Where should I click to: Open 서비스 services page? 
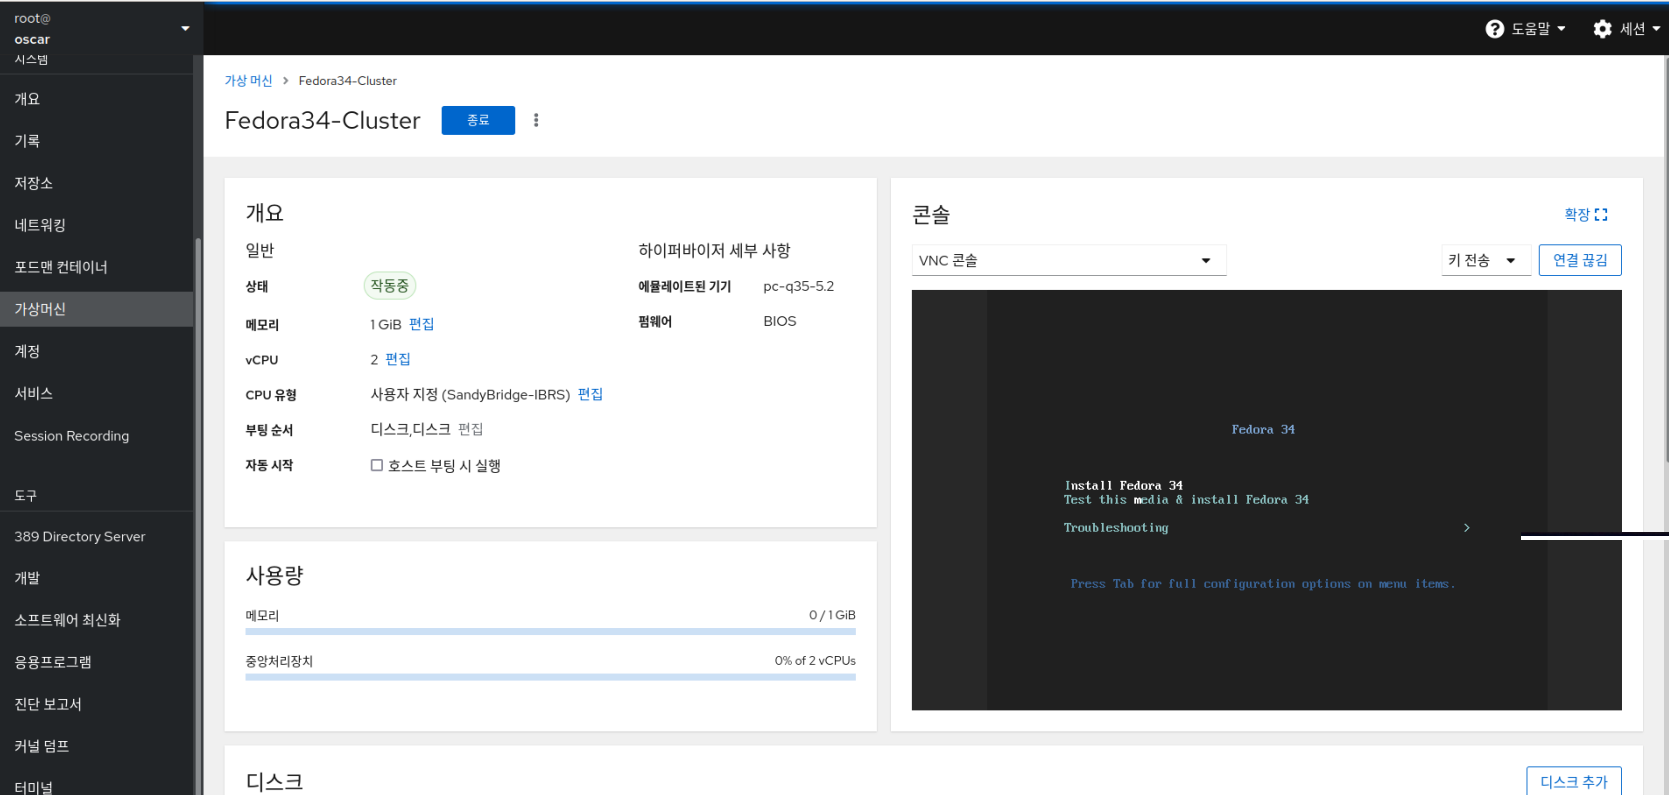coord(97,393)
